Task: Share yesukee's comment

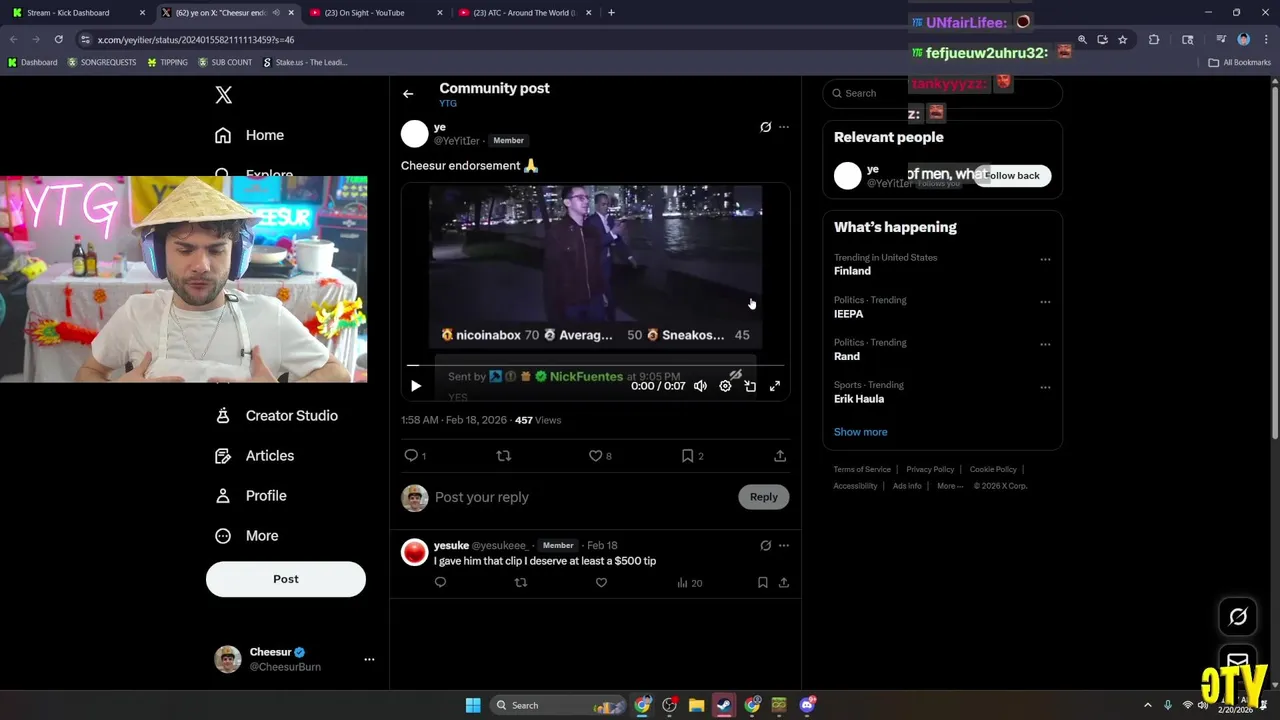Action: pyautogui.click(x=784, y=582)
